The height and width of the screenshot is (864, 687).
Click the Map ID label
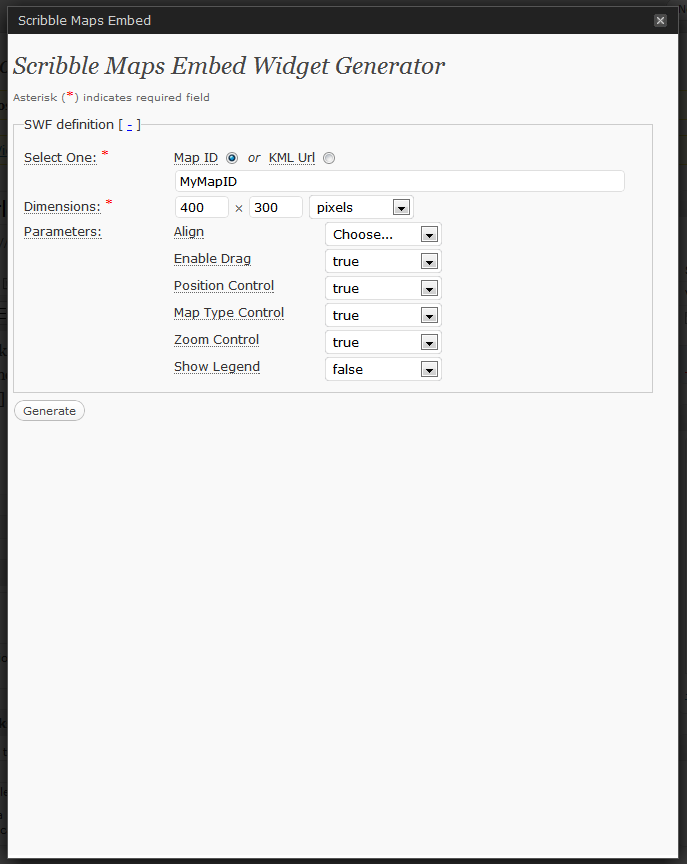click(x=196, y=158)
